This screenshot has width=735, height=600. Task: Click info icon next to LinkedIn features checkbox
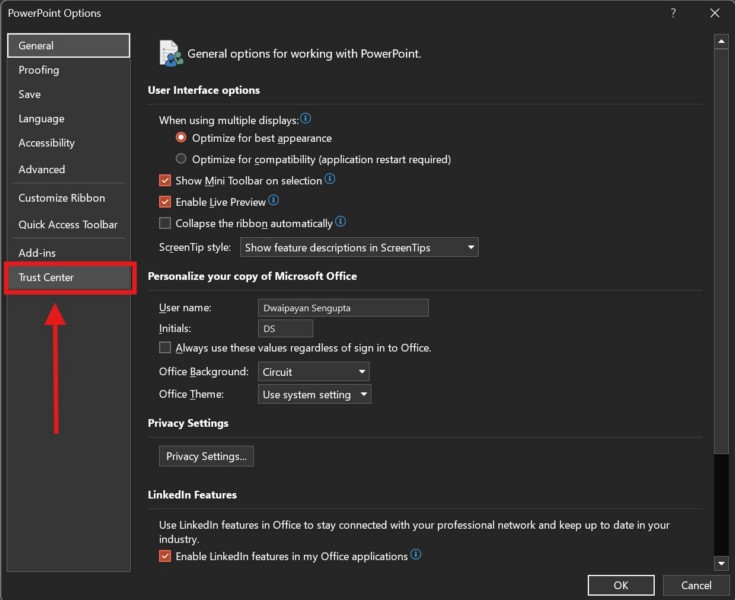[416, 555]
